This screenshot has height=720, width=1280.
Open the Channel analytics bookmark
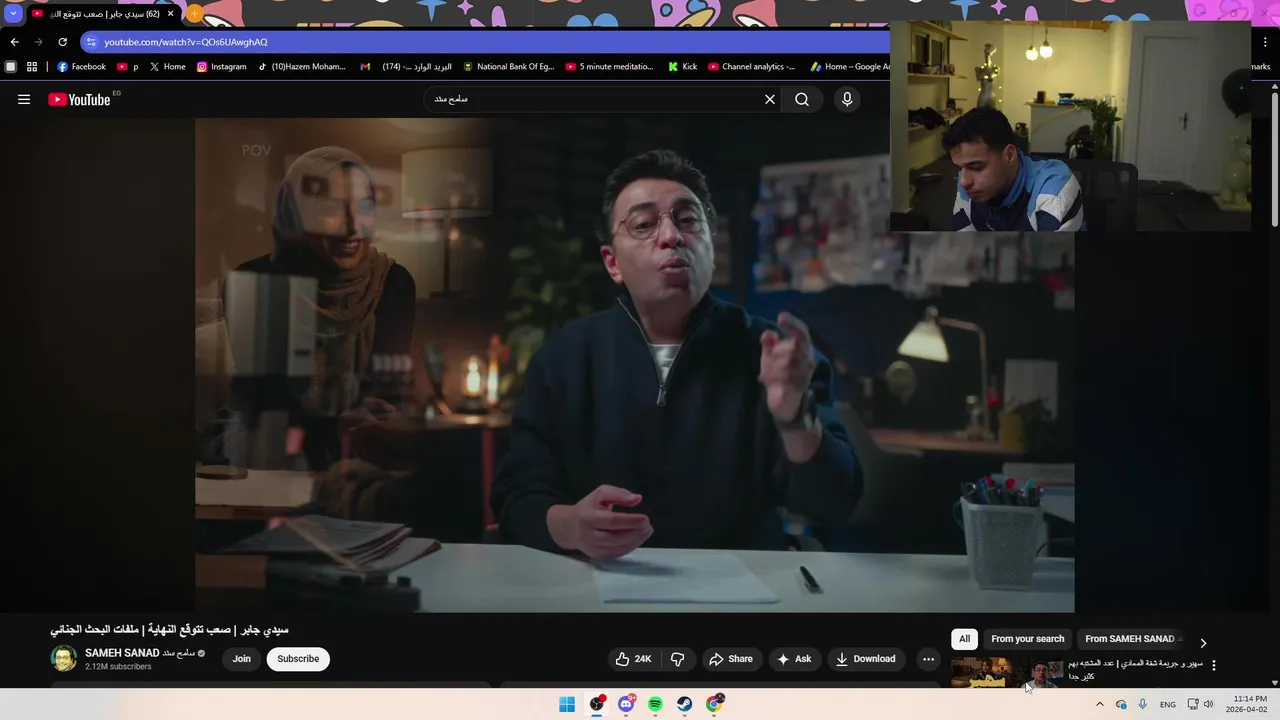(752, 67)
